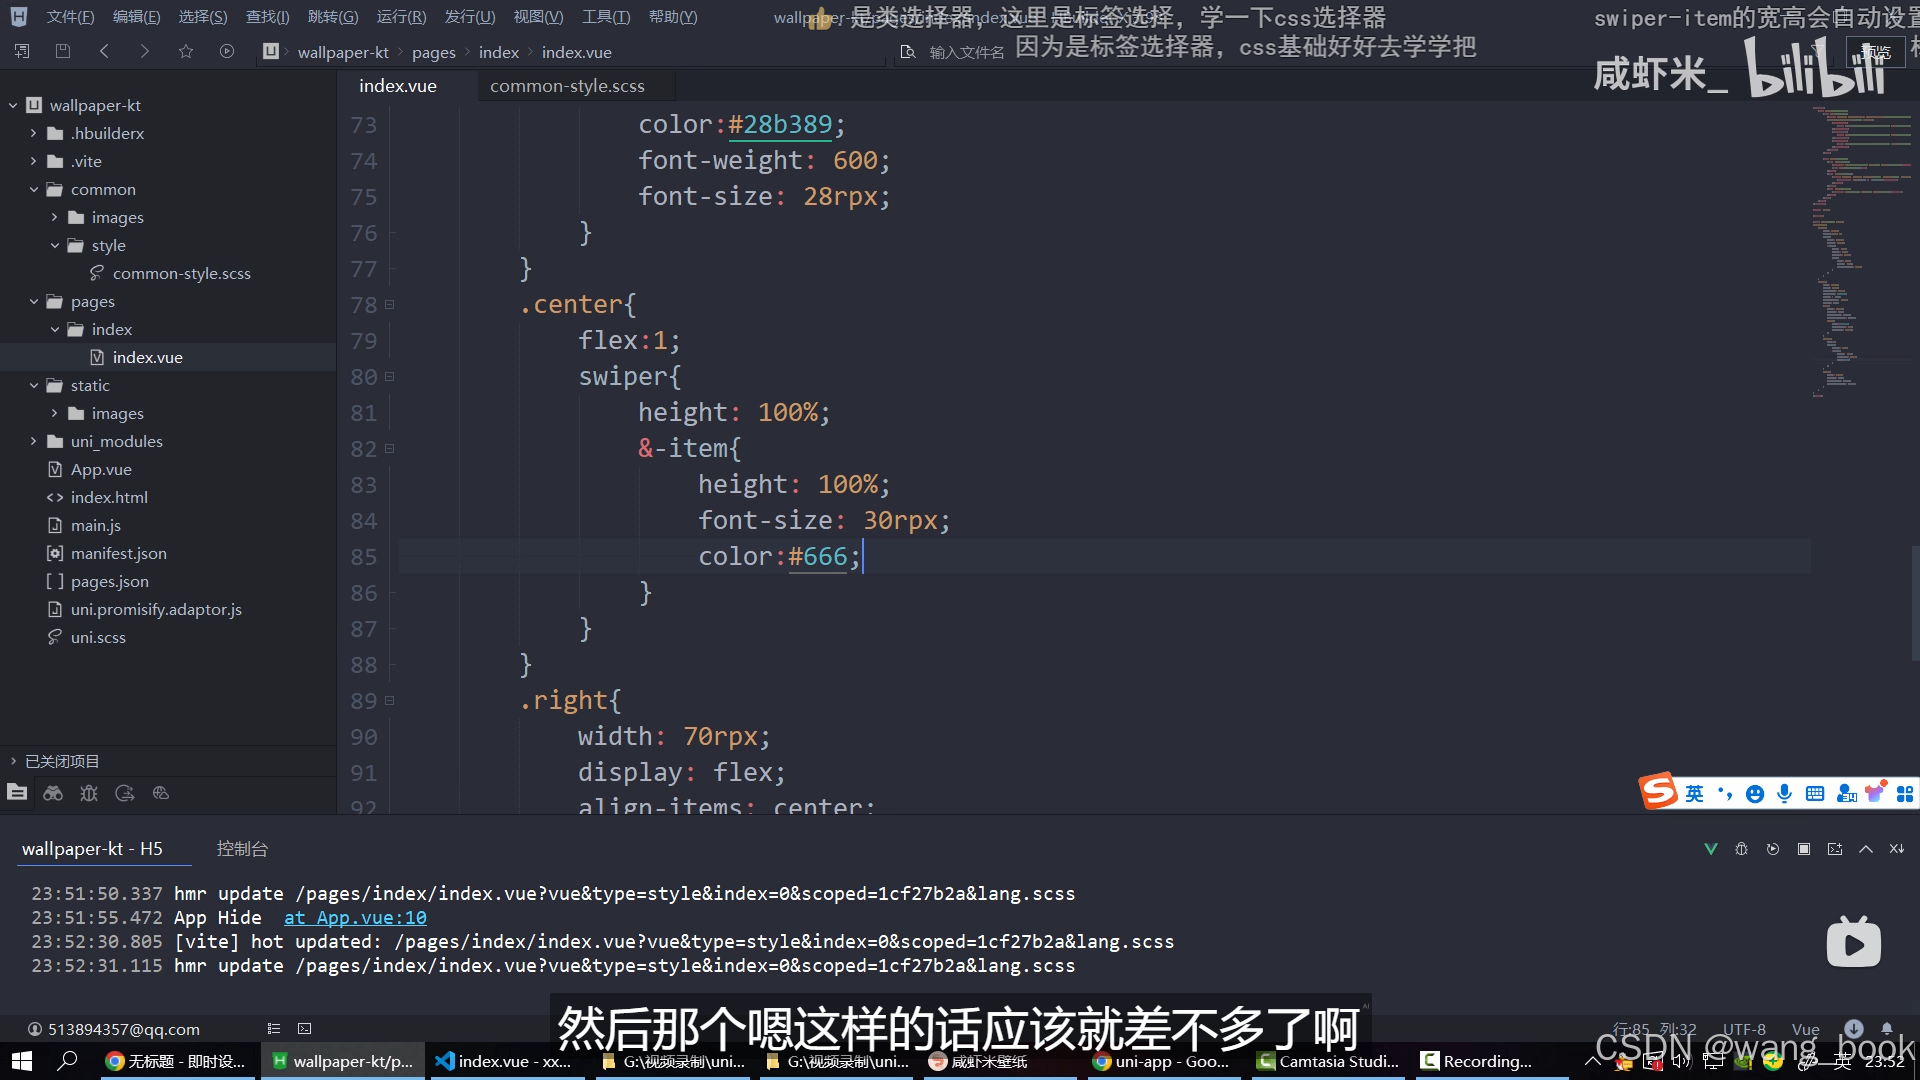The width and height of the screenshot is (1920, 1080).
Task: Open the 工具(T) menu
Action: point(606,17)
